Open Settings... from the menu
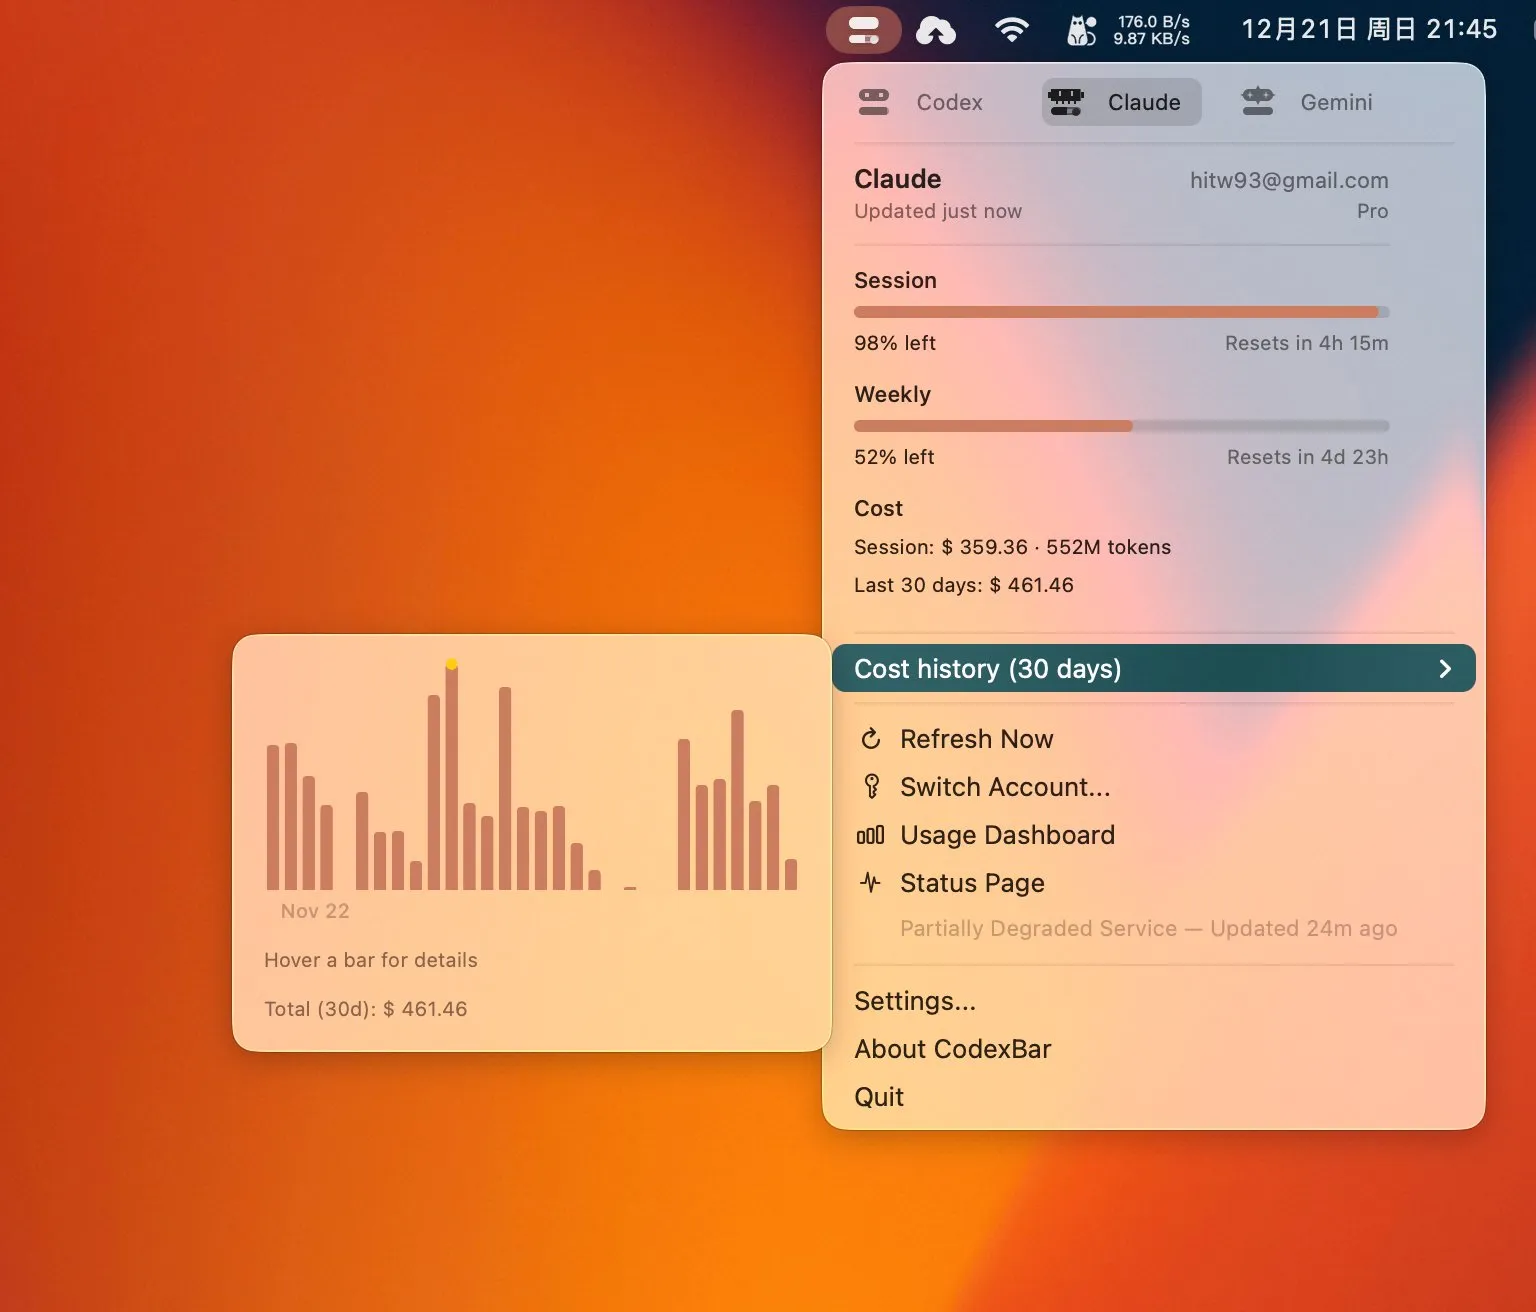1536x1312 pixels. point(915,1001)
